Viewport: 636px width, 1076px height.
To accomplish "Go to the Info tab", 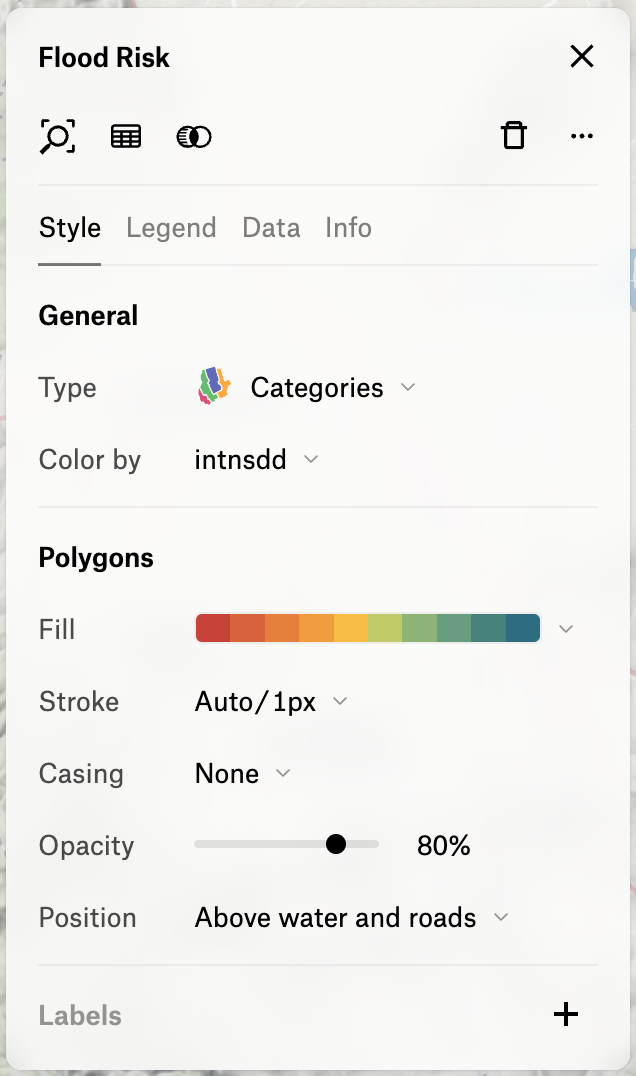I will tap(349, 228).
